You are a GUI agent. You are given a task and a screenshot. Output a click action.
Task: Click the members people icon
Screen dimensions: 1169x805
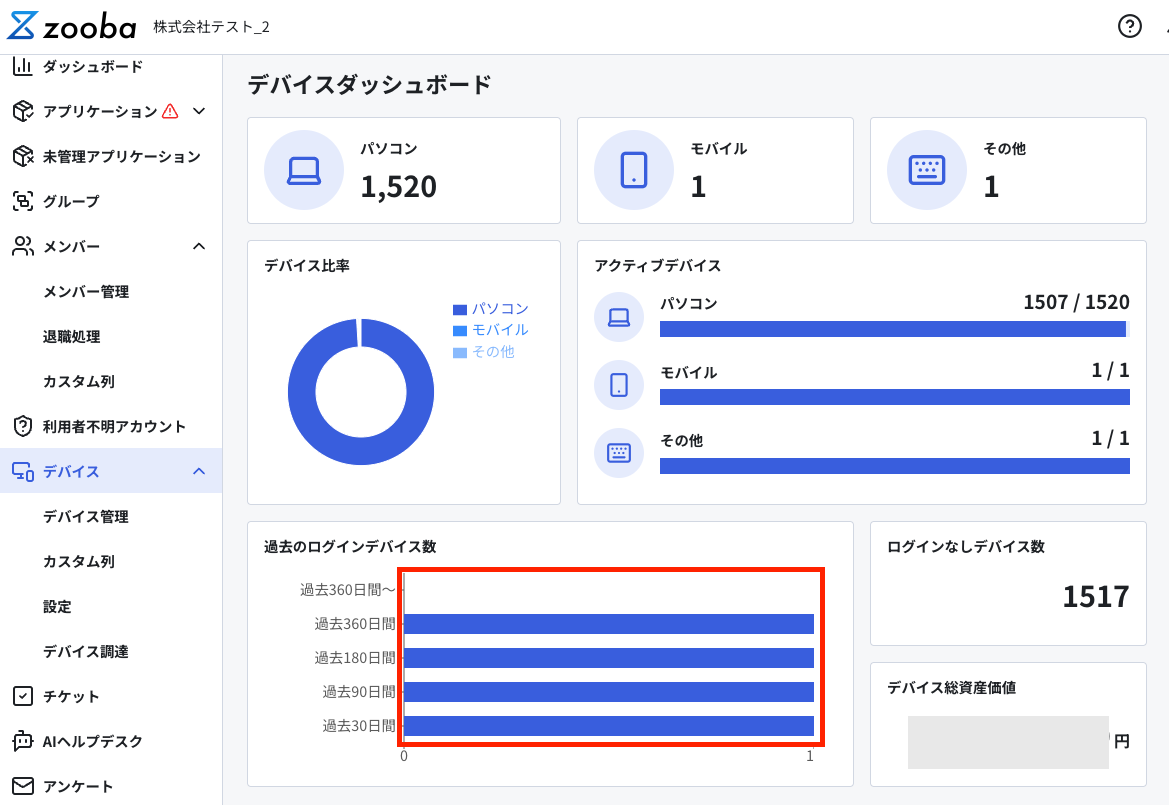pyautogui.click(x=22, y=246)
